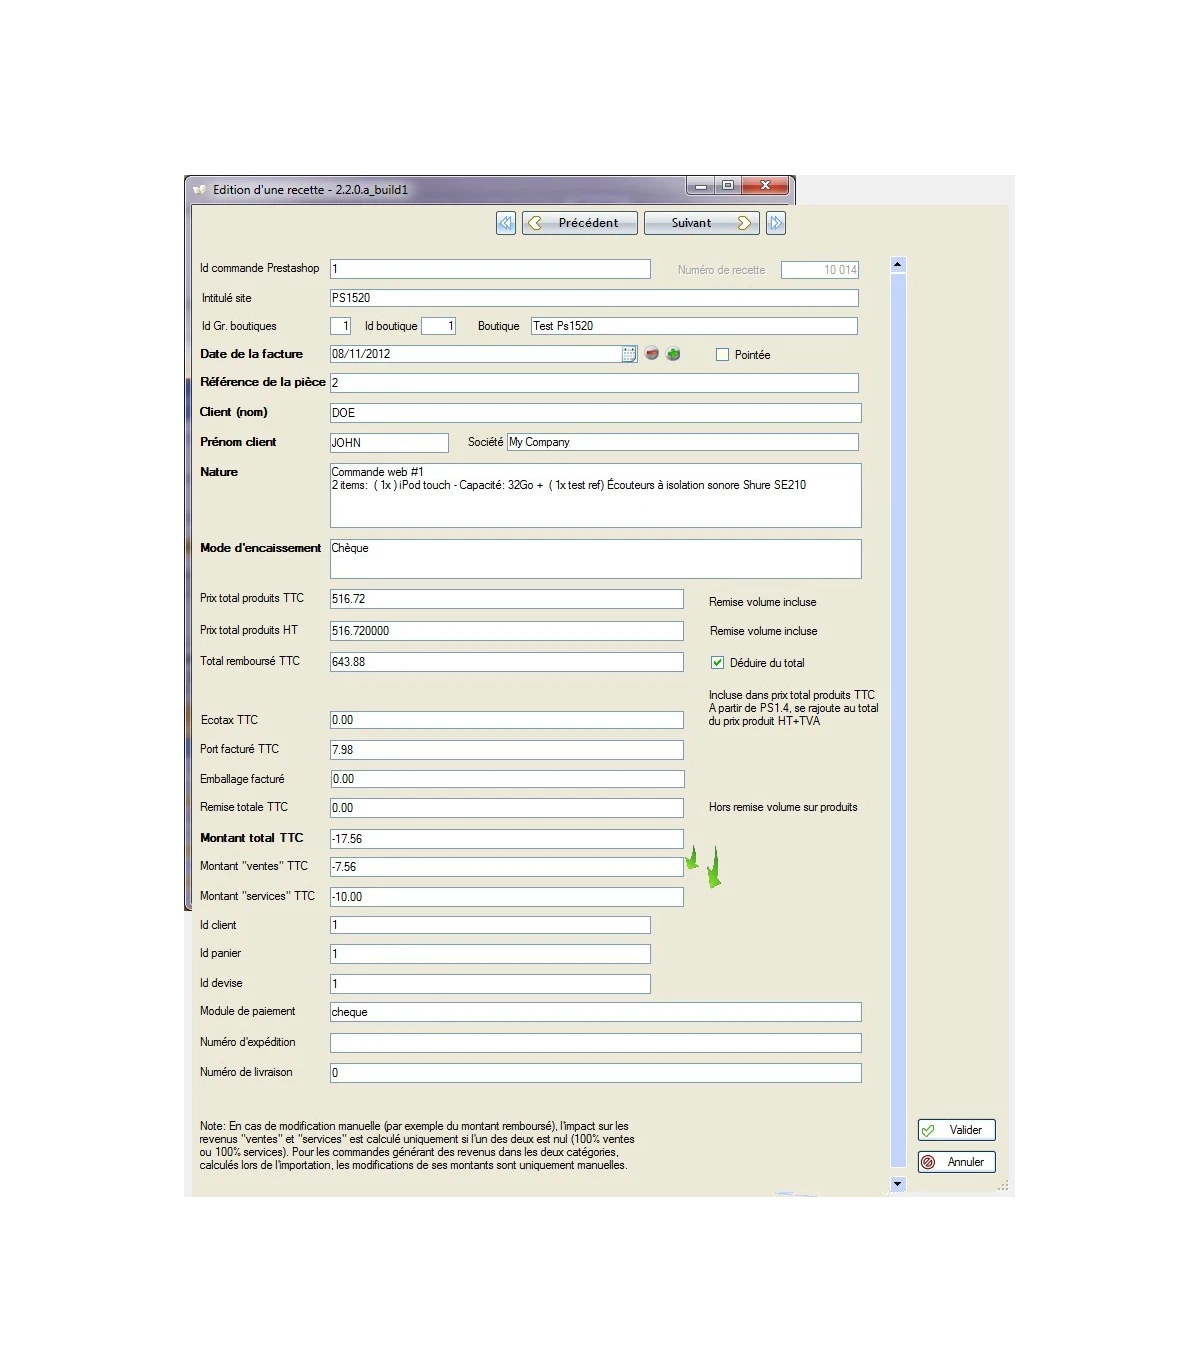1200x1372 pixels.
Task: Click the "Date de la facture" label
Action: 251,354
